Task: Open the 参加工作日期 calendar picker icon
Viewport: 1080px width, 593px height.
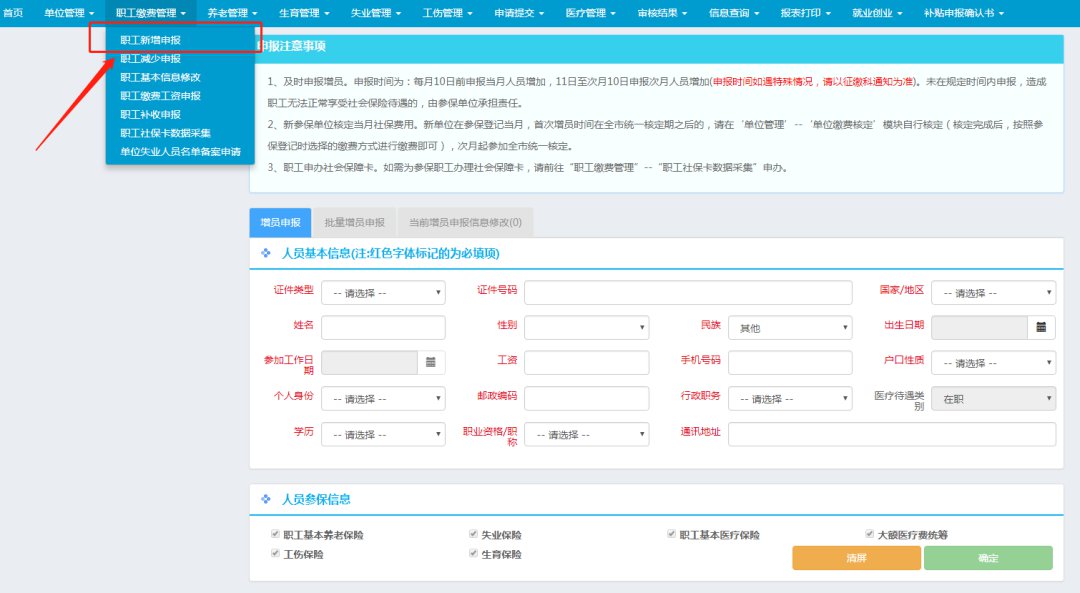Action: click(x=431, y=362)
